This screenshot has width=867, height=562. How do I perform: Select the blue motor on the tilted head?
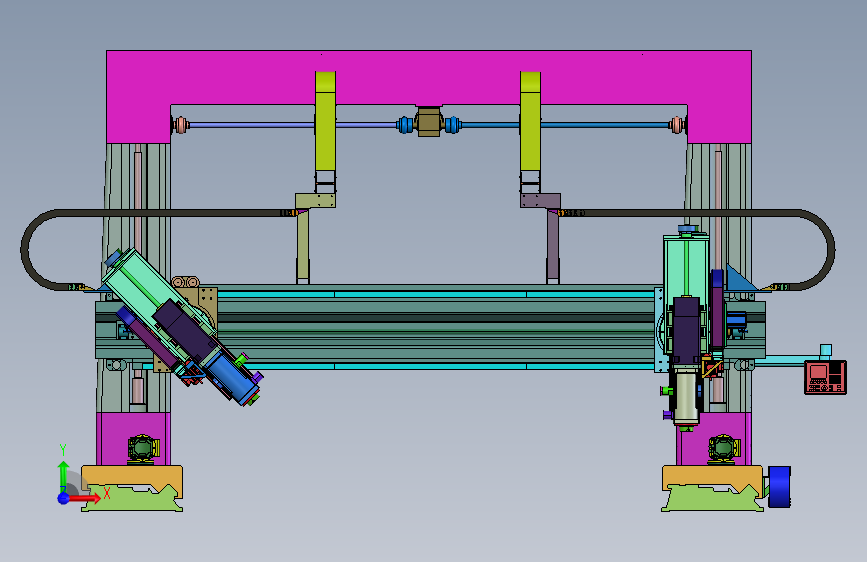point(235,377)
